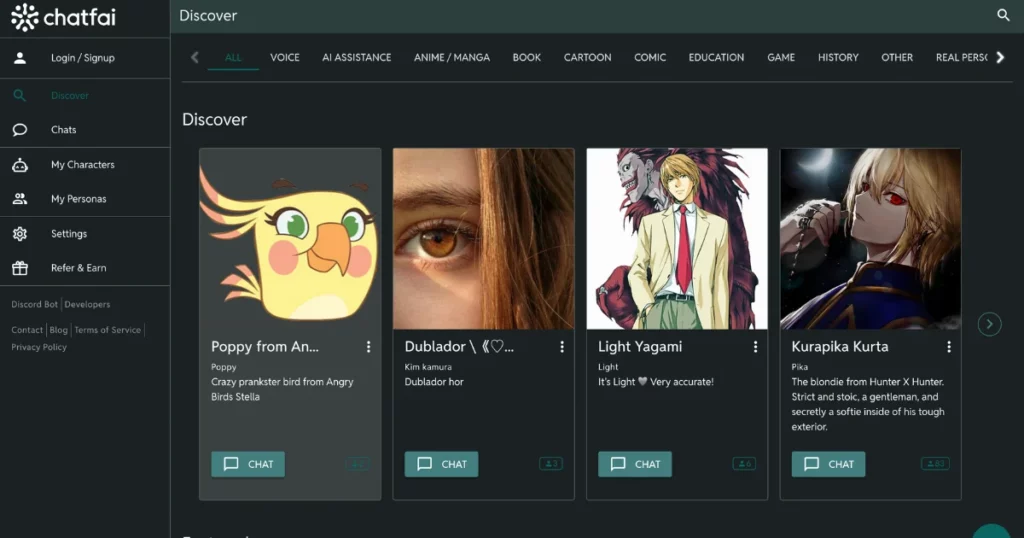Screen dimensions: 1024x538
Task: Open options menu for Poppy from An... card
Action: point(368,347)
